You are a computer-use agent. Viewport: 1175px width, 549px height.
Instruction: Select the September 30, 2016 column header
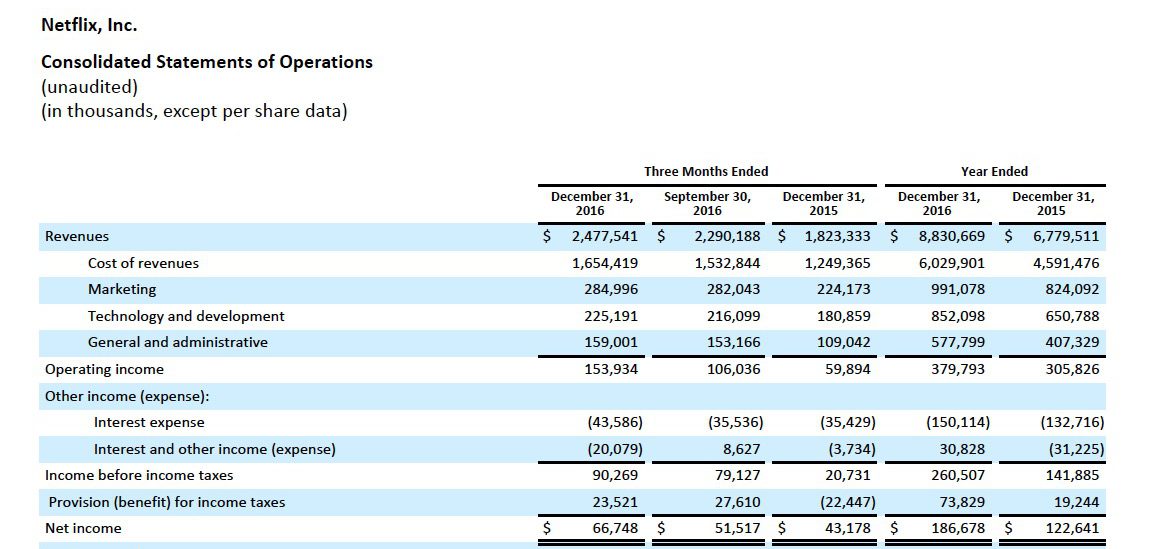[707, 204]
